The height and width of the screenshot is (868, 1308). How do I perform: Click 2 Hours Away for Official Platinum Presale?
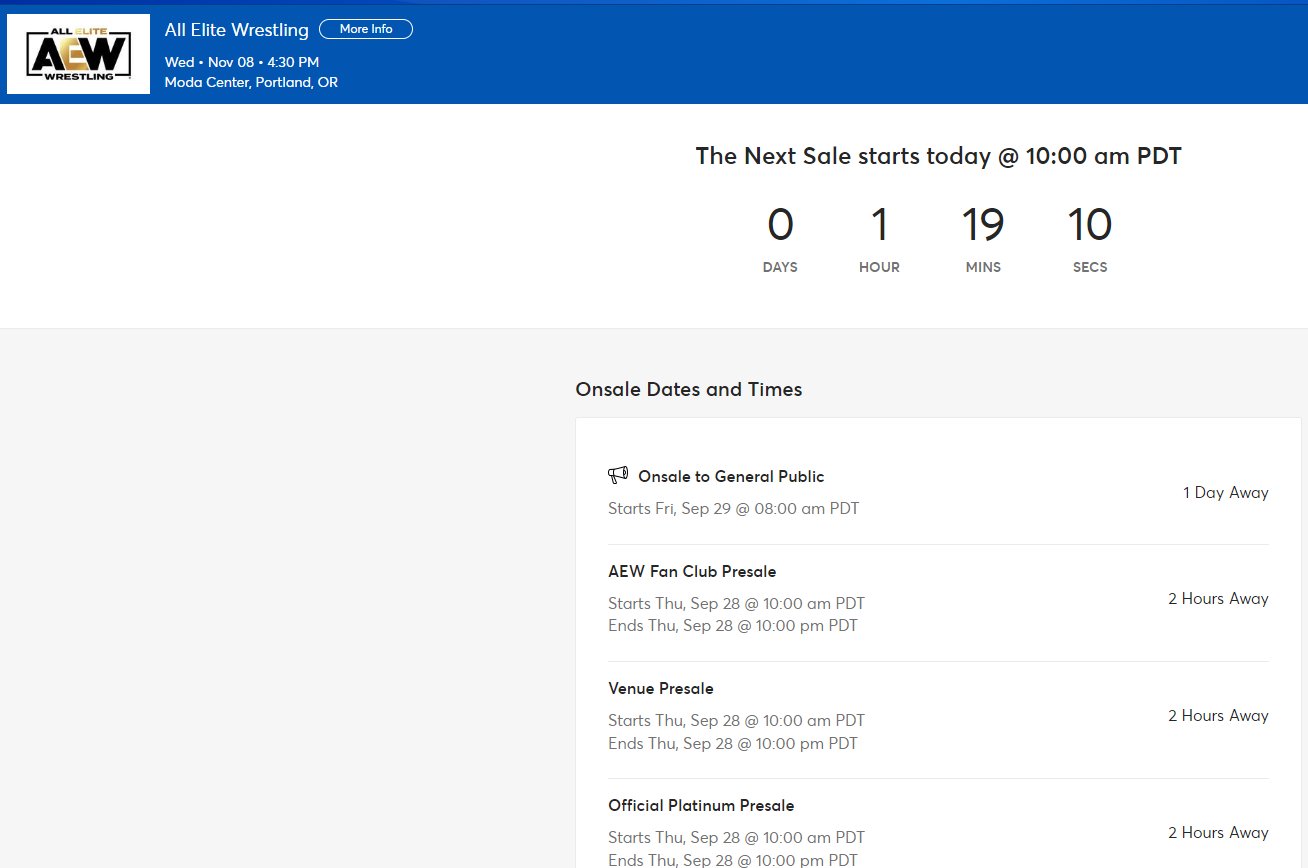coord(1218,832)
